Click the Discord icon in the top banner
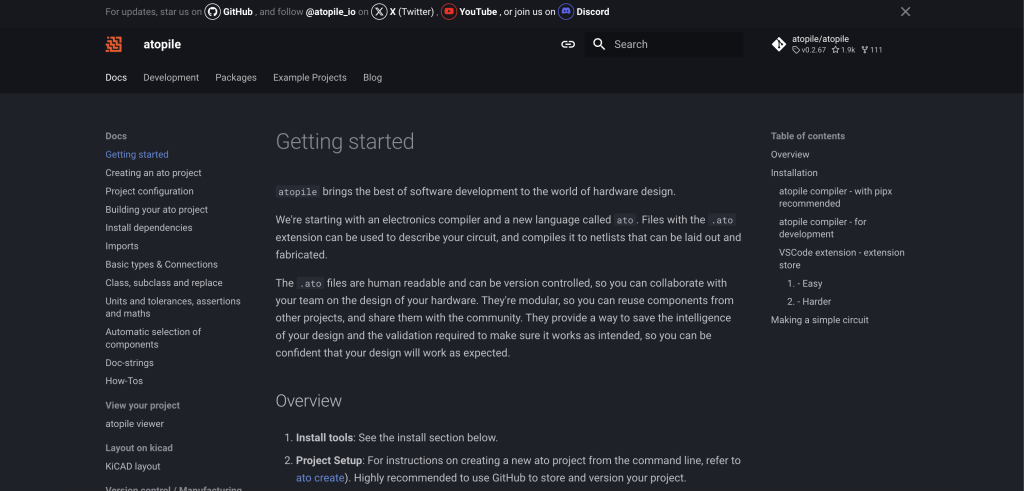This screenshot has height=491, width=1024. tap(566, 12)
